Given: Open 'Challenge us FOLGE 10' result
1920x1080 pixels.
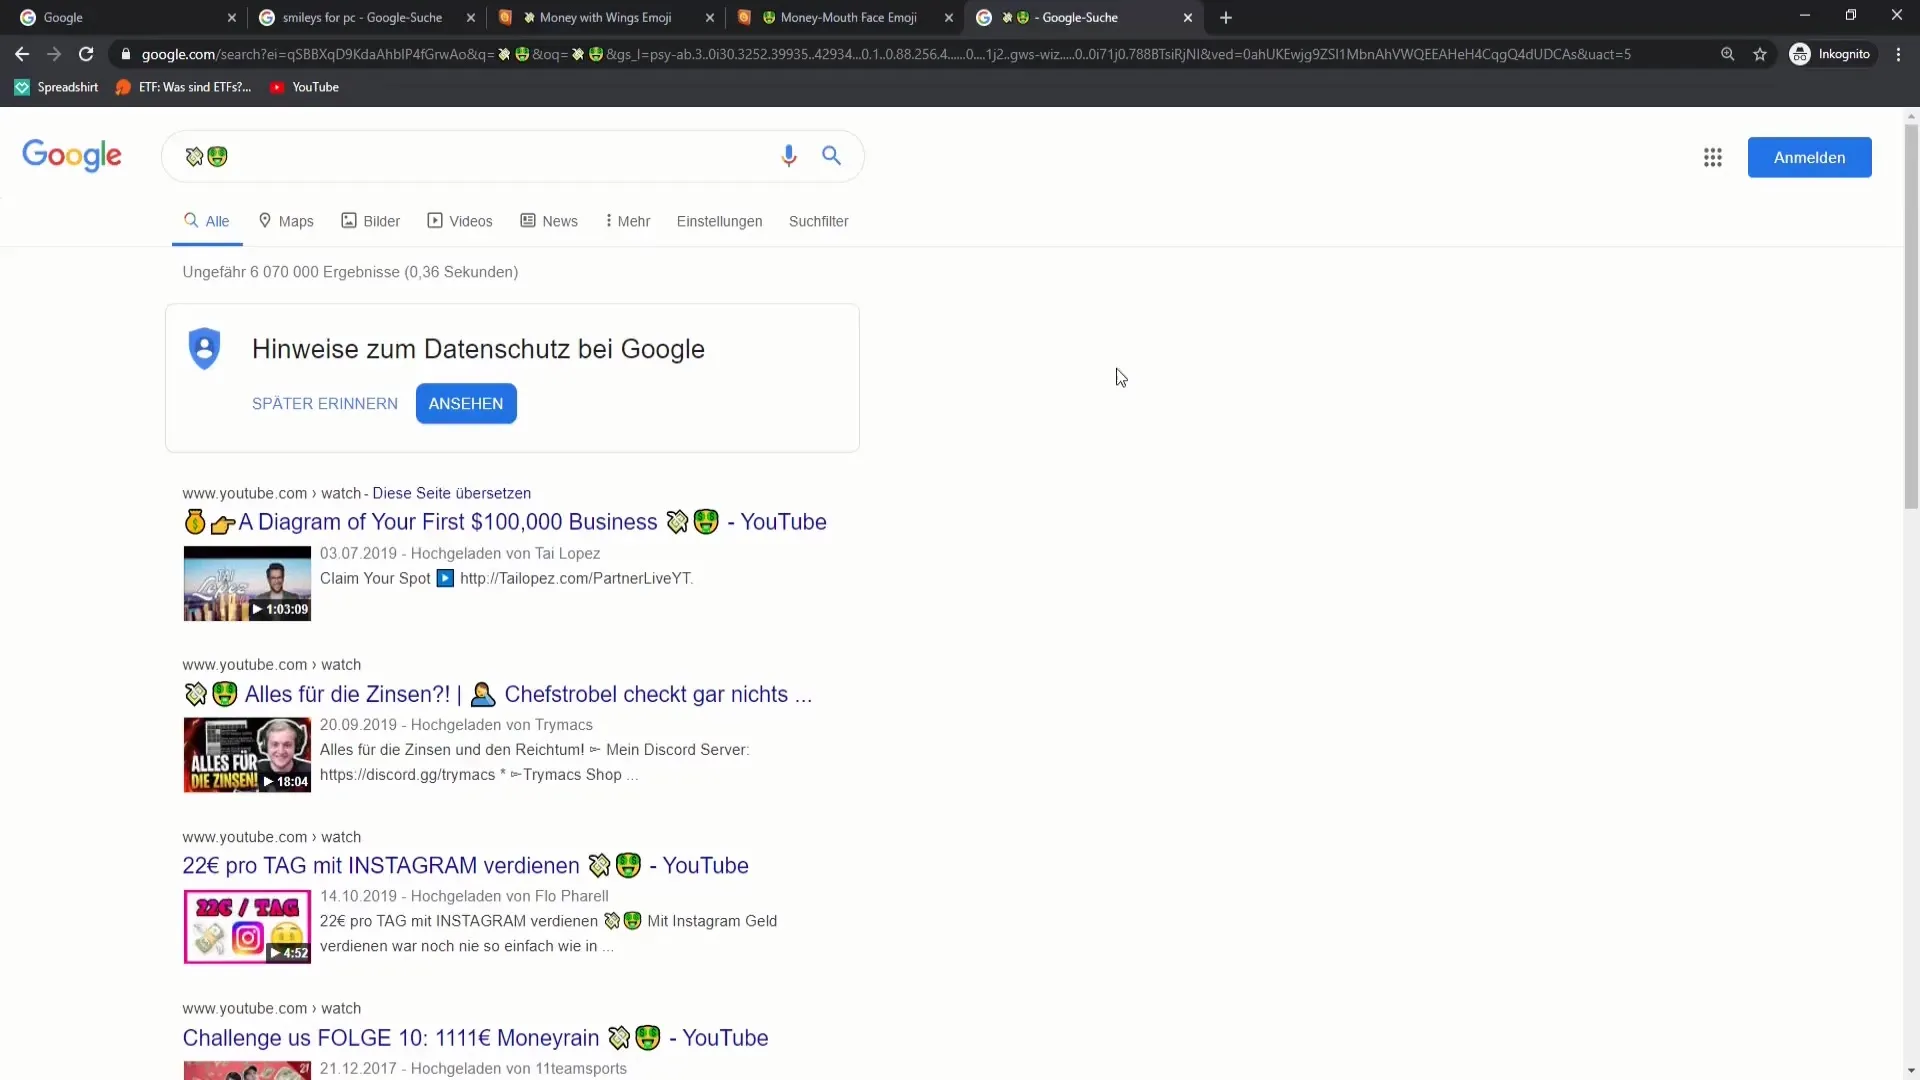Looking at the screenshot, I should pos(476,1038).
